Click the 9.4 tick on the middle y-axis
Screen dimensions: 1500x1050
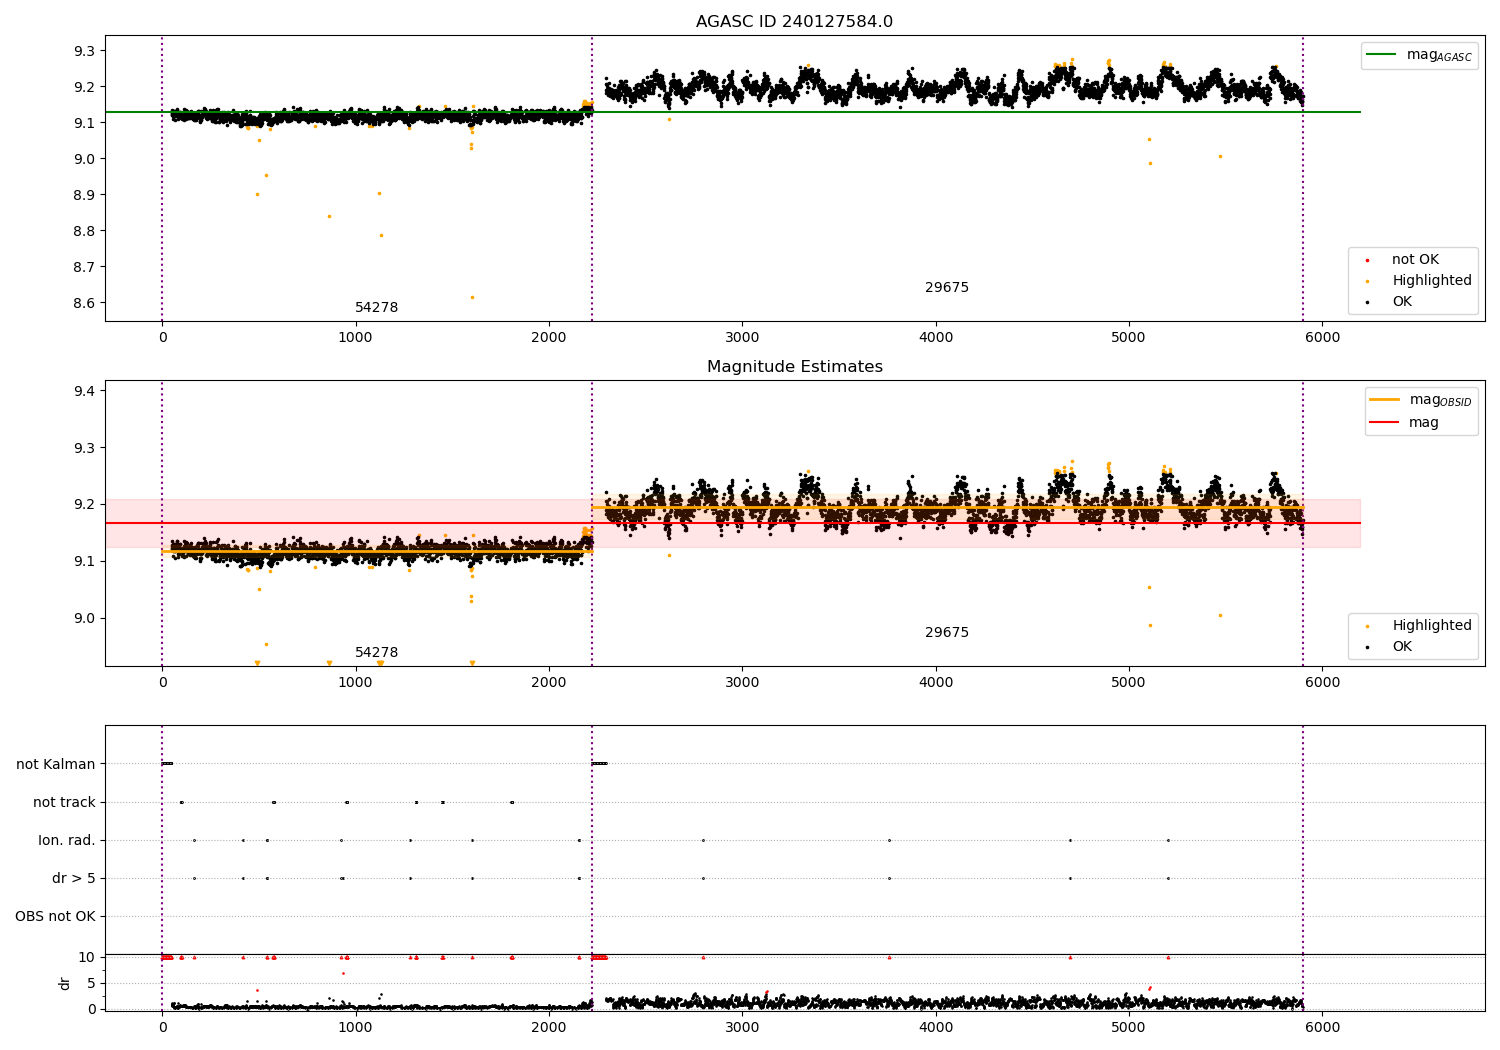tap(83, 391)
